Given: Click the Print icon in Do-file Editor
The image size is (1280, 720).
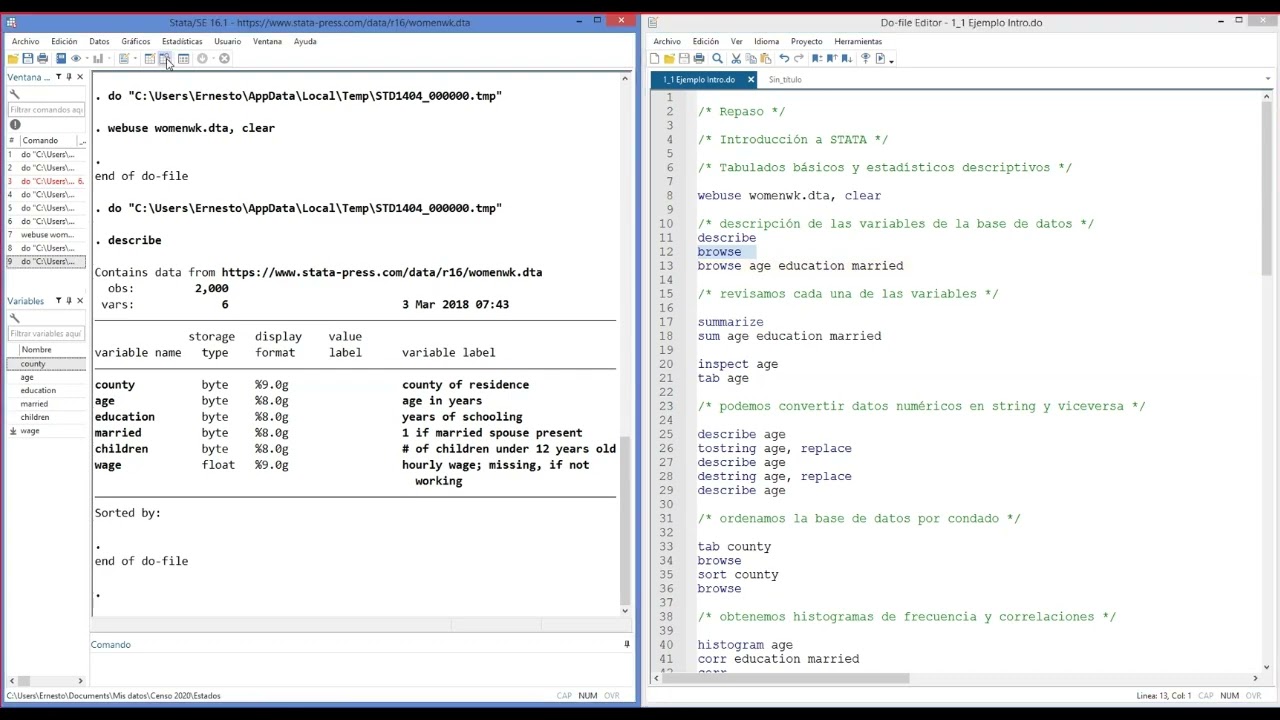Looking at the screenshot, I should point(699,58).
